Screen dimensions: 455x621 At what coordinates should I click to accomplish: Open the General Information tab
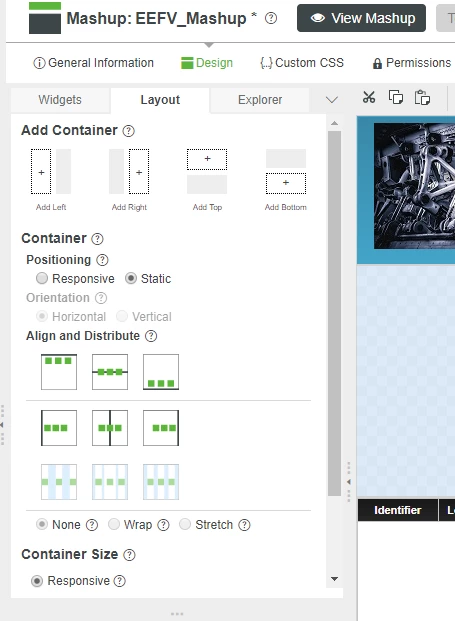93,63
